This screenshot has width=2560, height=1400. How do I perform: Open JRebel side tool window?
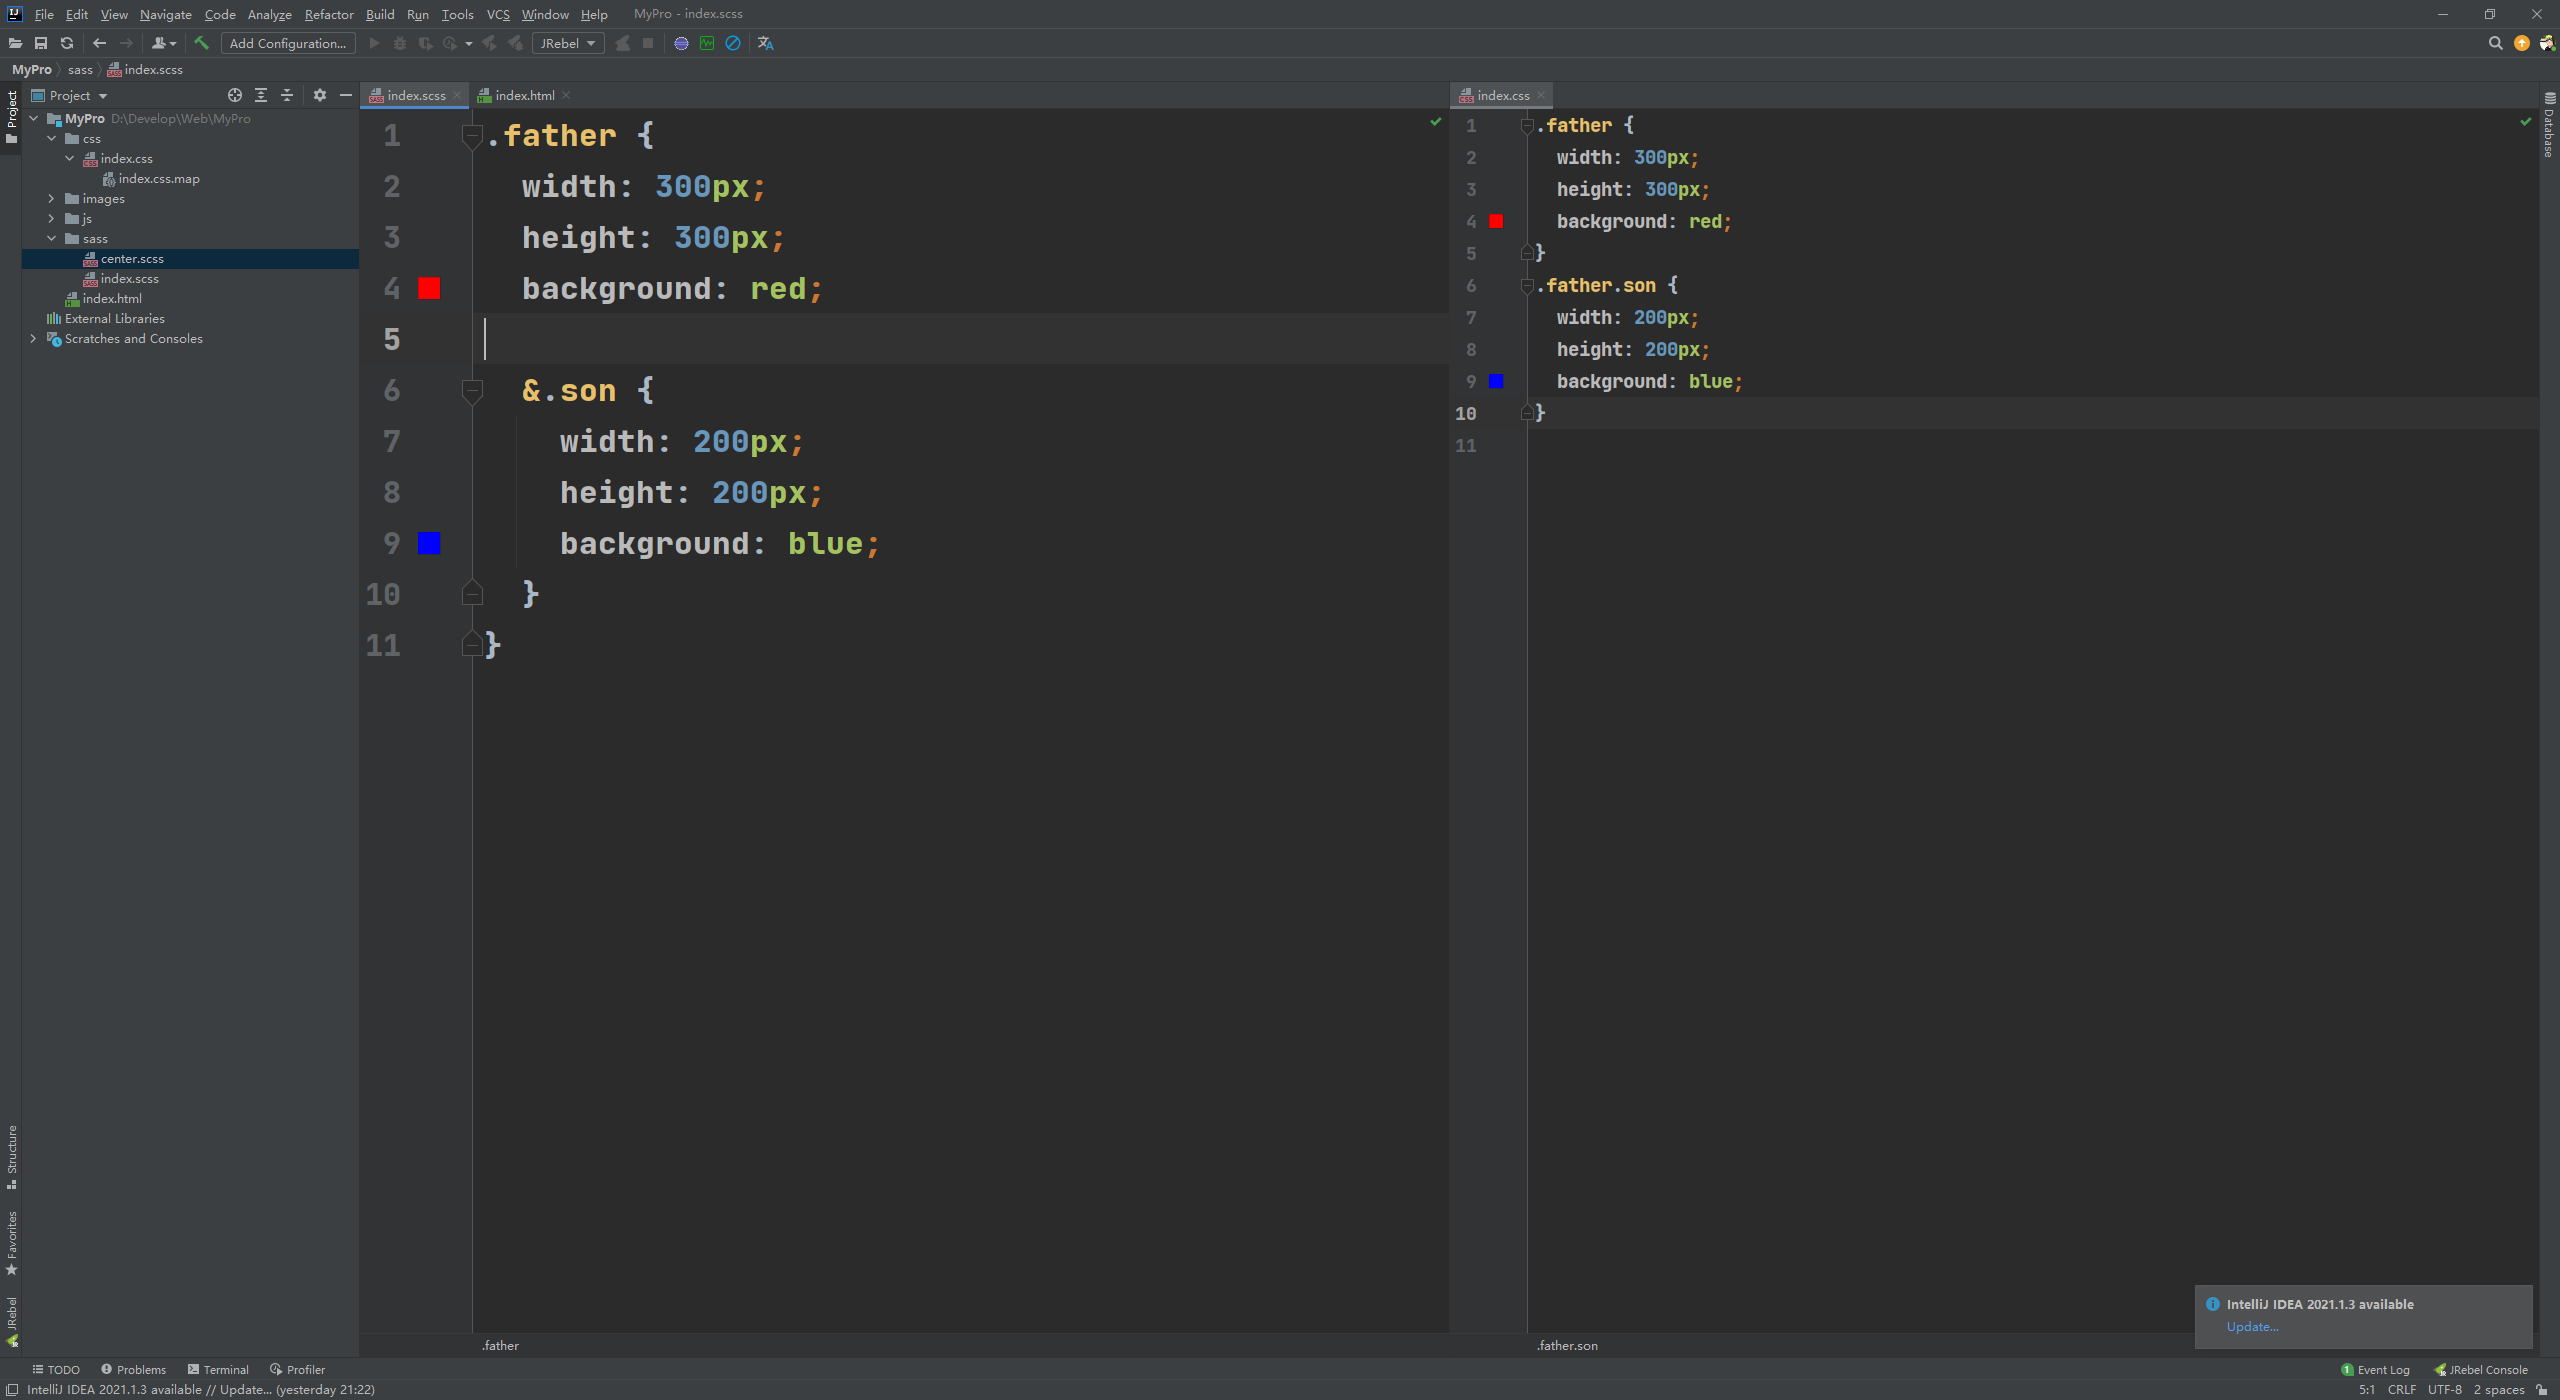tap(12, 1321)
